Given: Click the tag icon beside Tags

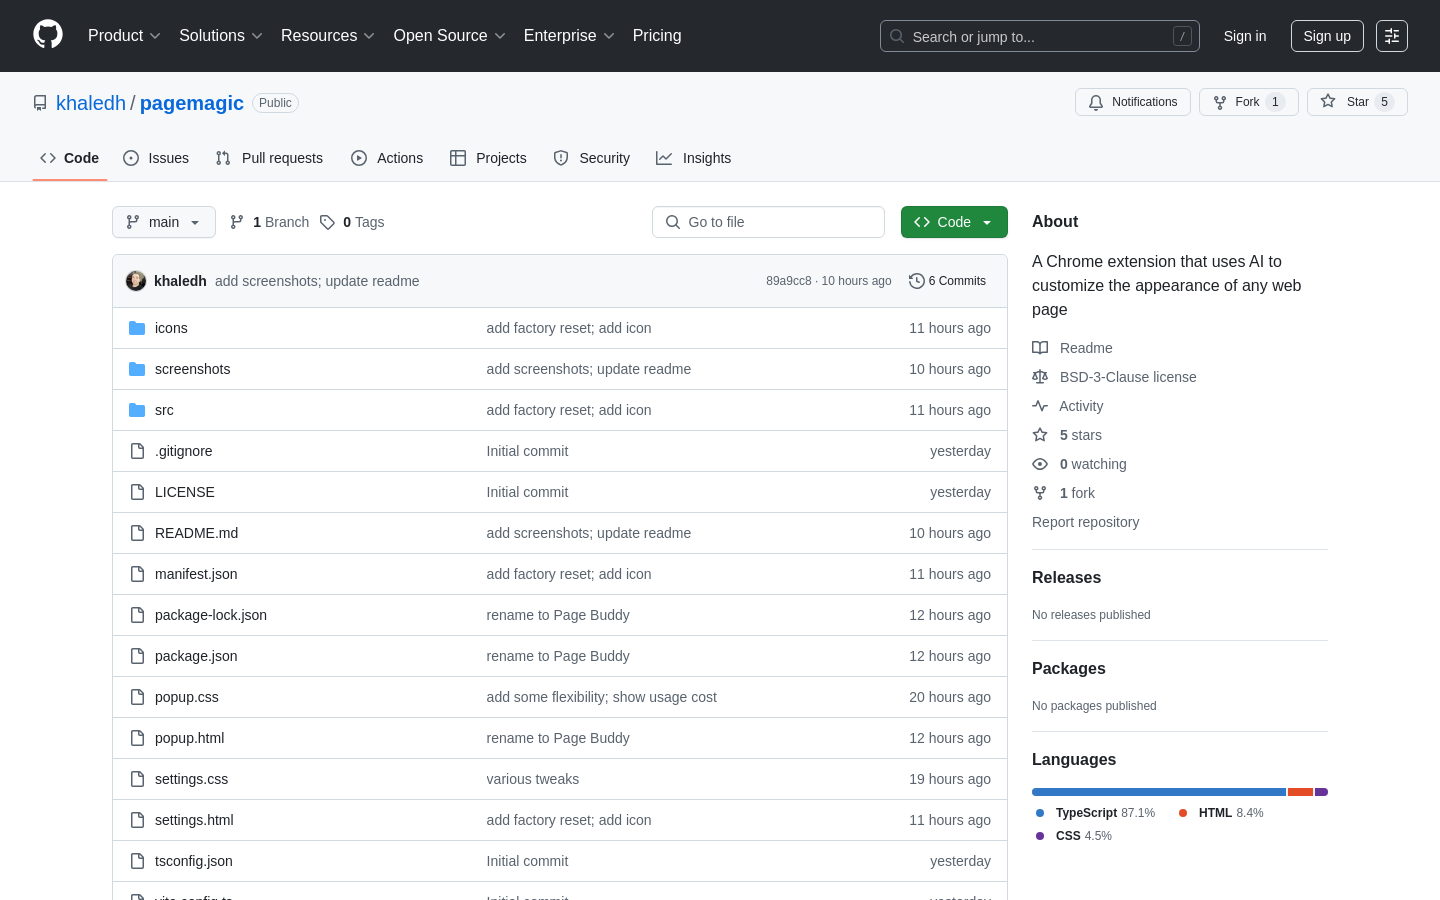Looking at the screenshot, I should (327, 222).
